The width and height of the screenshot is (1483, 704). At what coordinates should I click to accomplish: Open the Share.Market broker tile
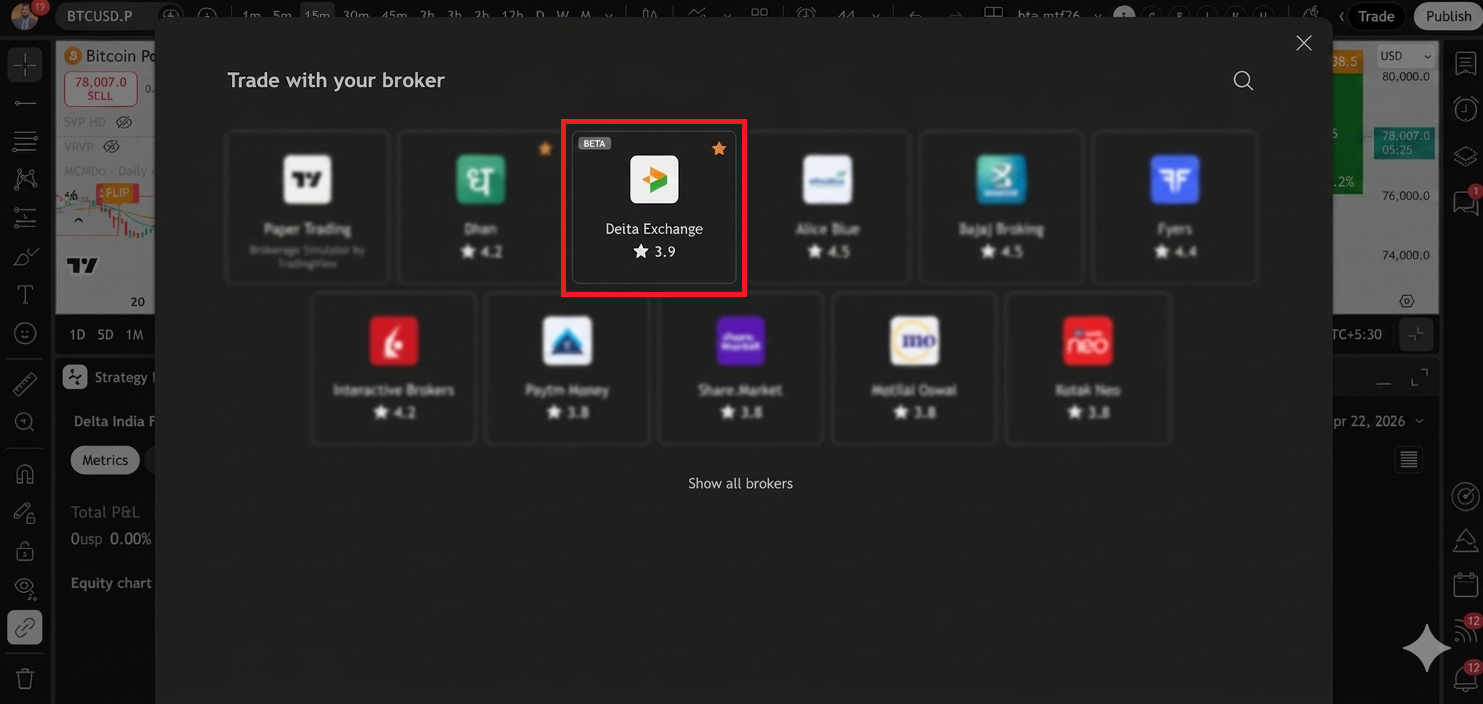[740, 368]
